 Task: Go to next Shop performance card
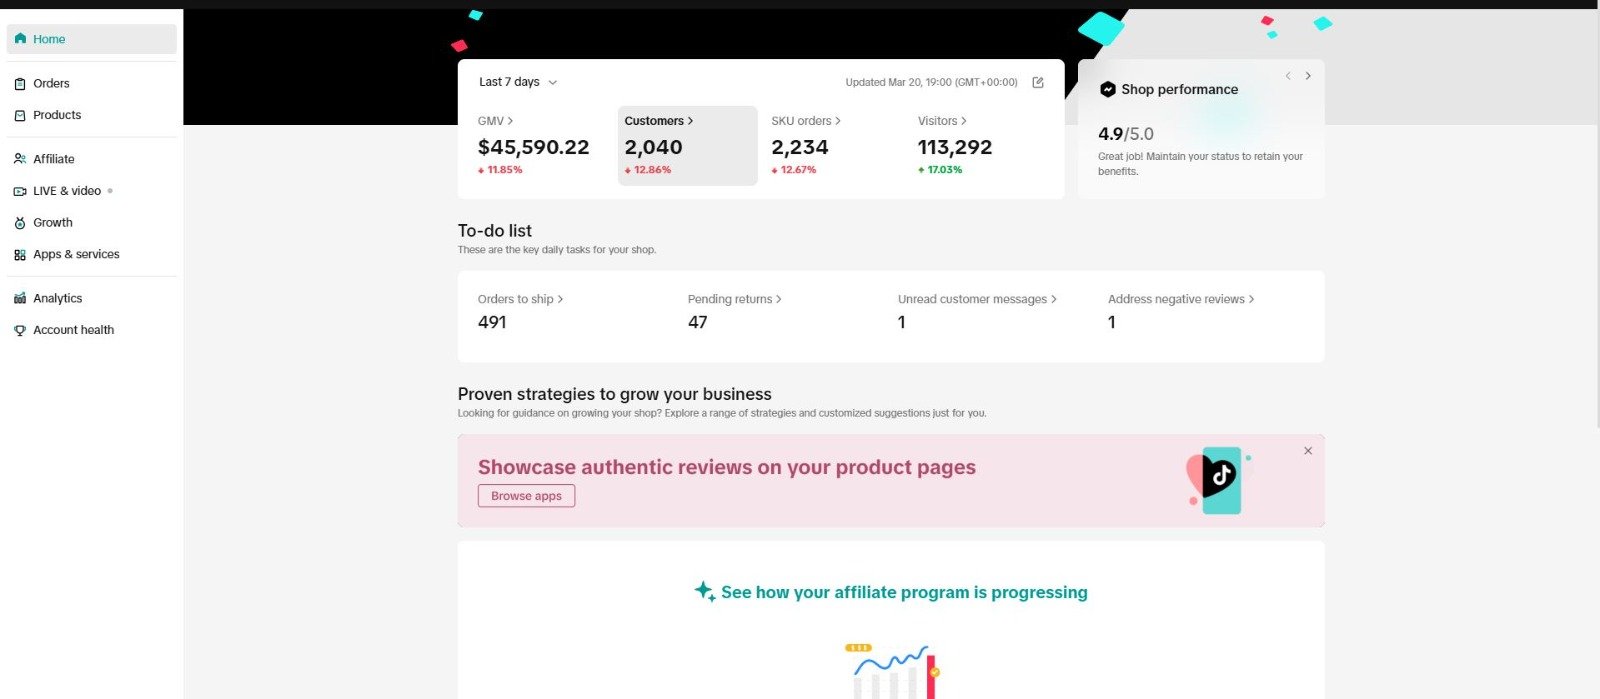1308,76
